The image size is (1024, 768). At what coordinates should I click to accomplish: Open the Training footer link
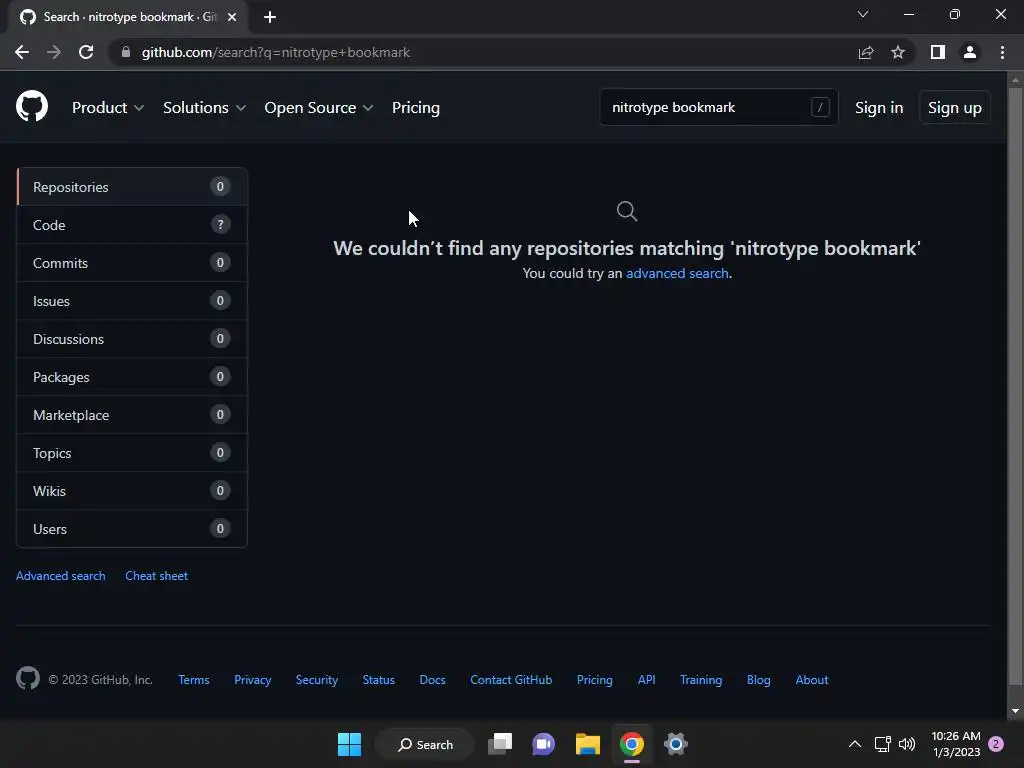[701, 679]
